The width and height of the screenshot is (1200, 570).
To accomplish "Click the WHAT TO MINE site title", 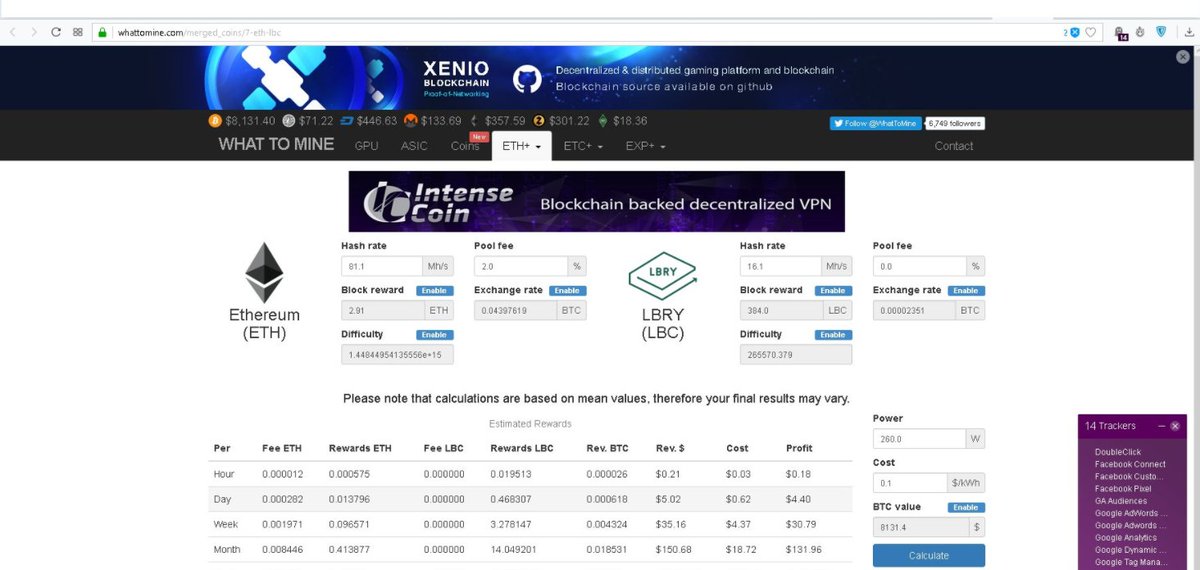I will tap(276, 144).
